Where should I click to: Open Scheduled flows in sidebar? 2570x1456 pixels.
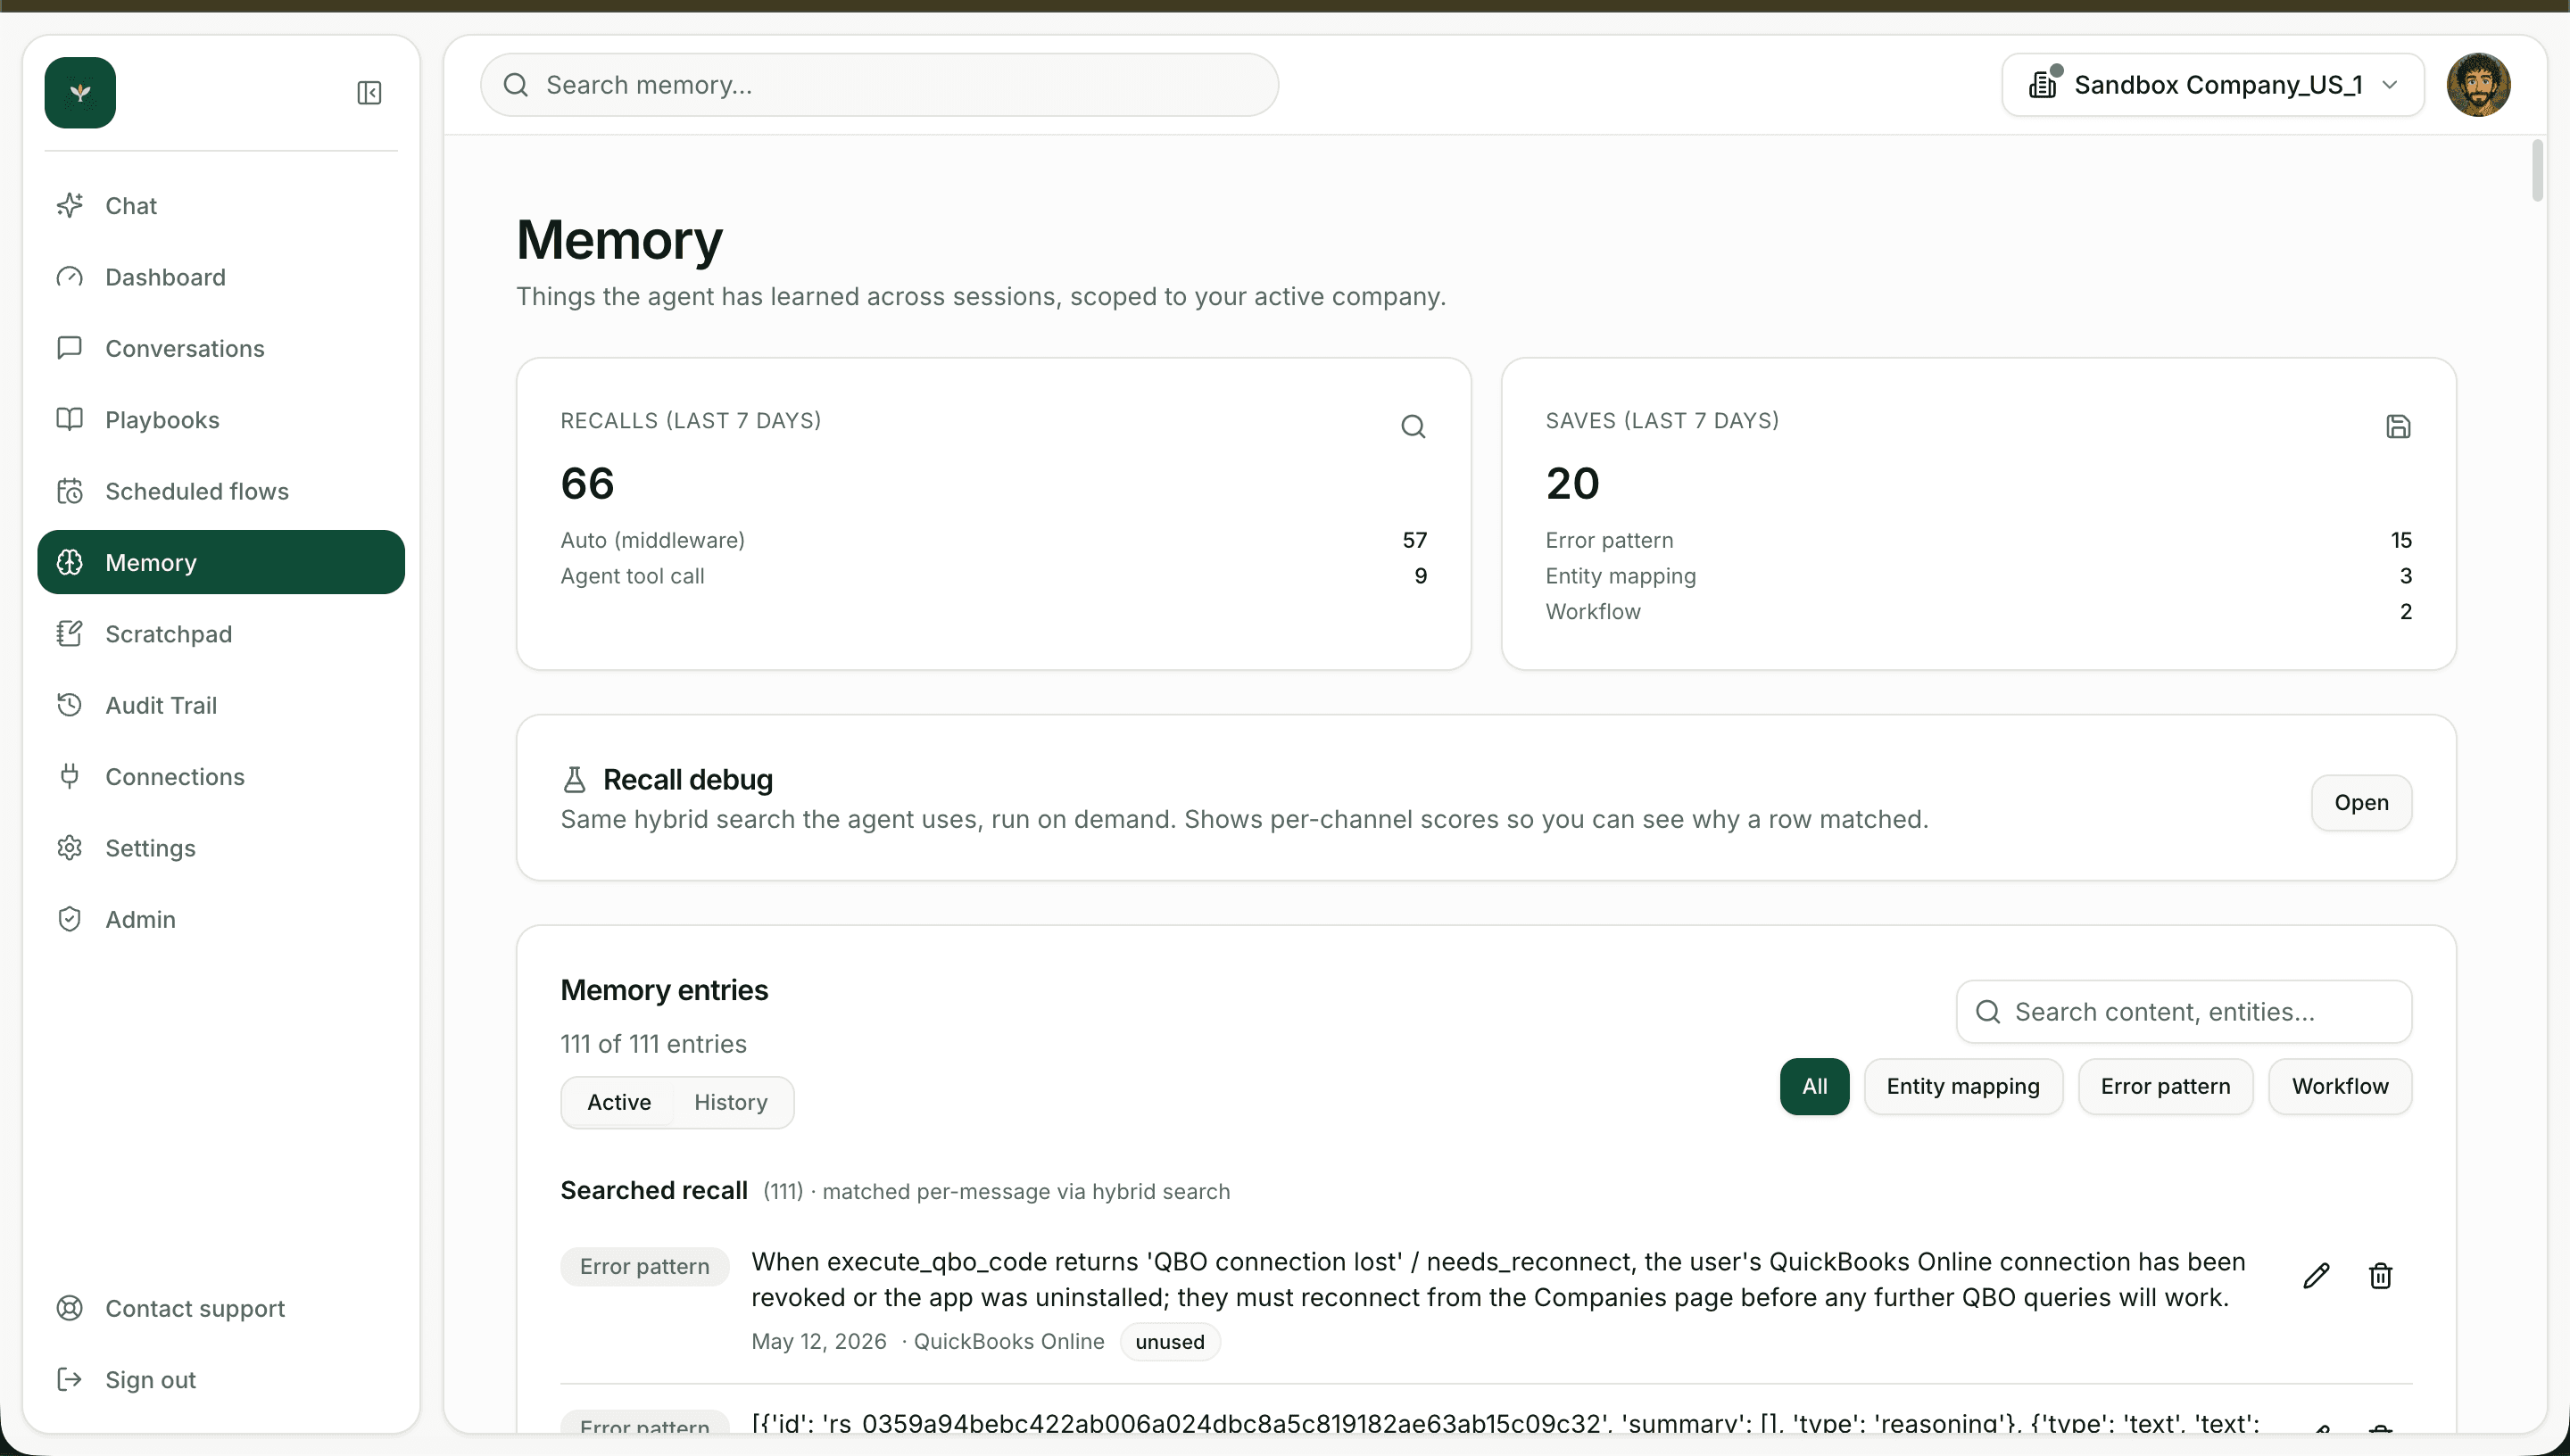point(221,491)
